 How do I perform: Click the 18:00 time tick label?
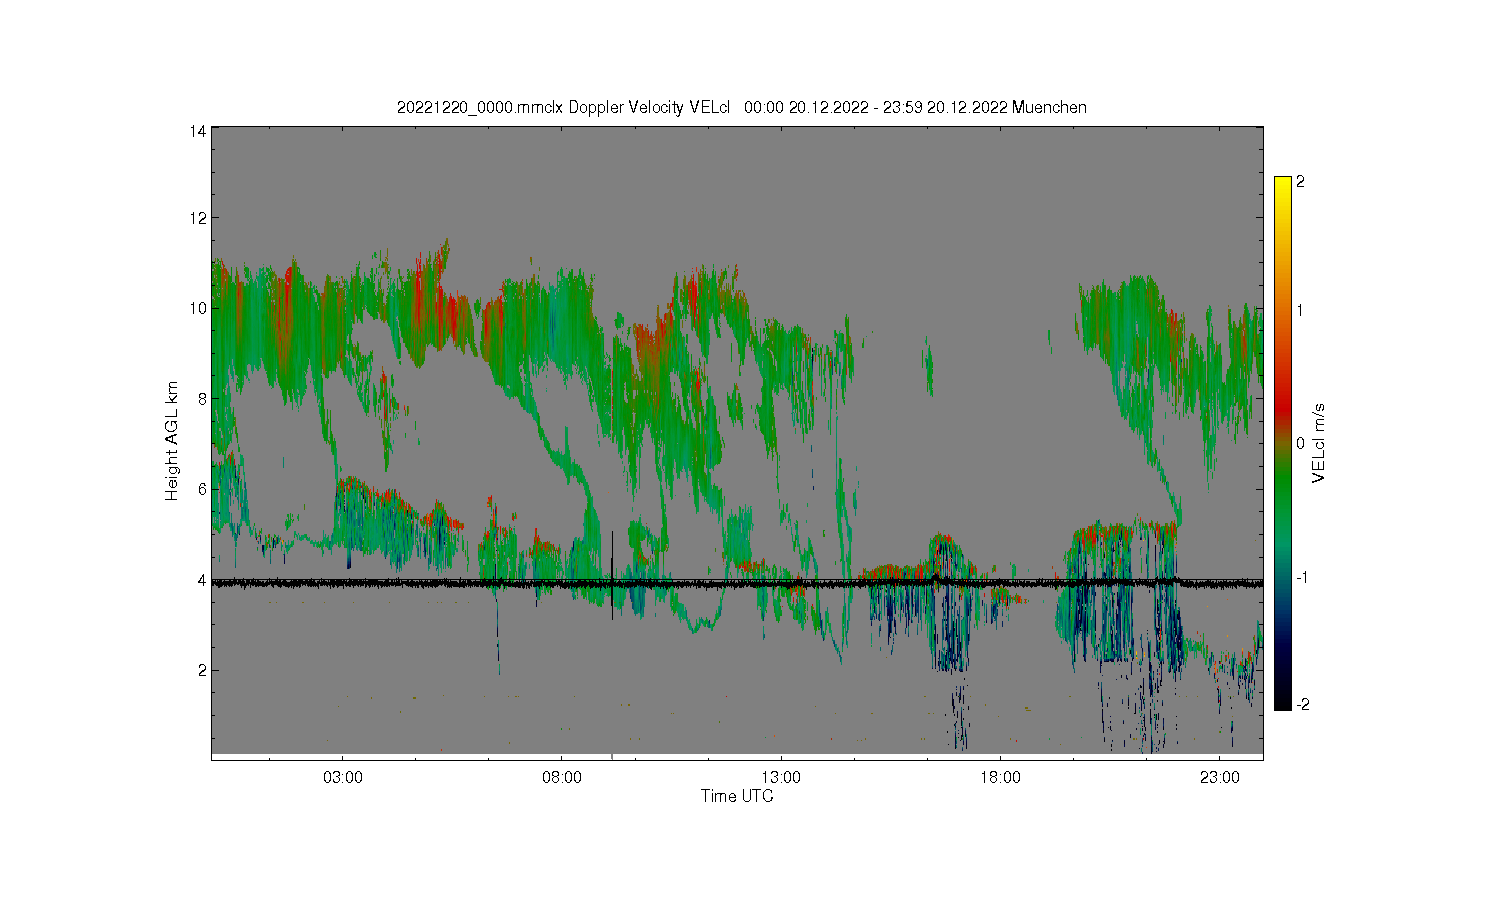coord(1000,777)
